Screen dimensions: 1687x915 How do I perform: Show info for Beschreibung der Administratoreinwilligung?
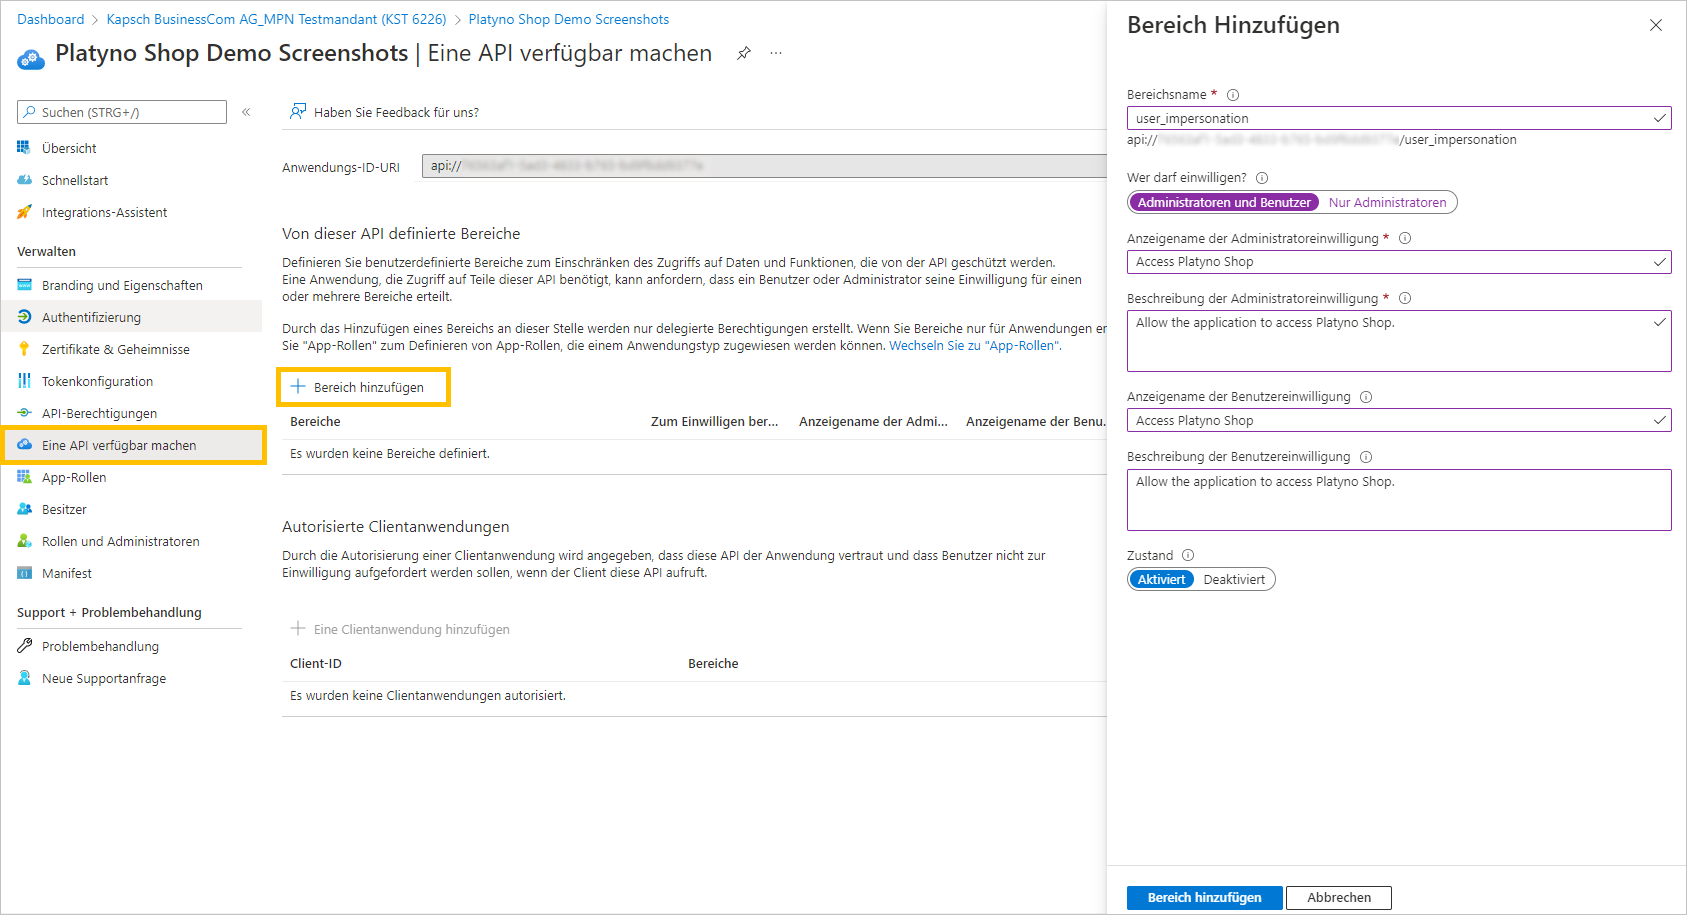(x=1405, y=298)
